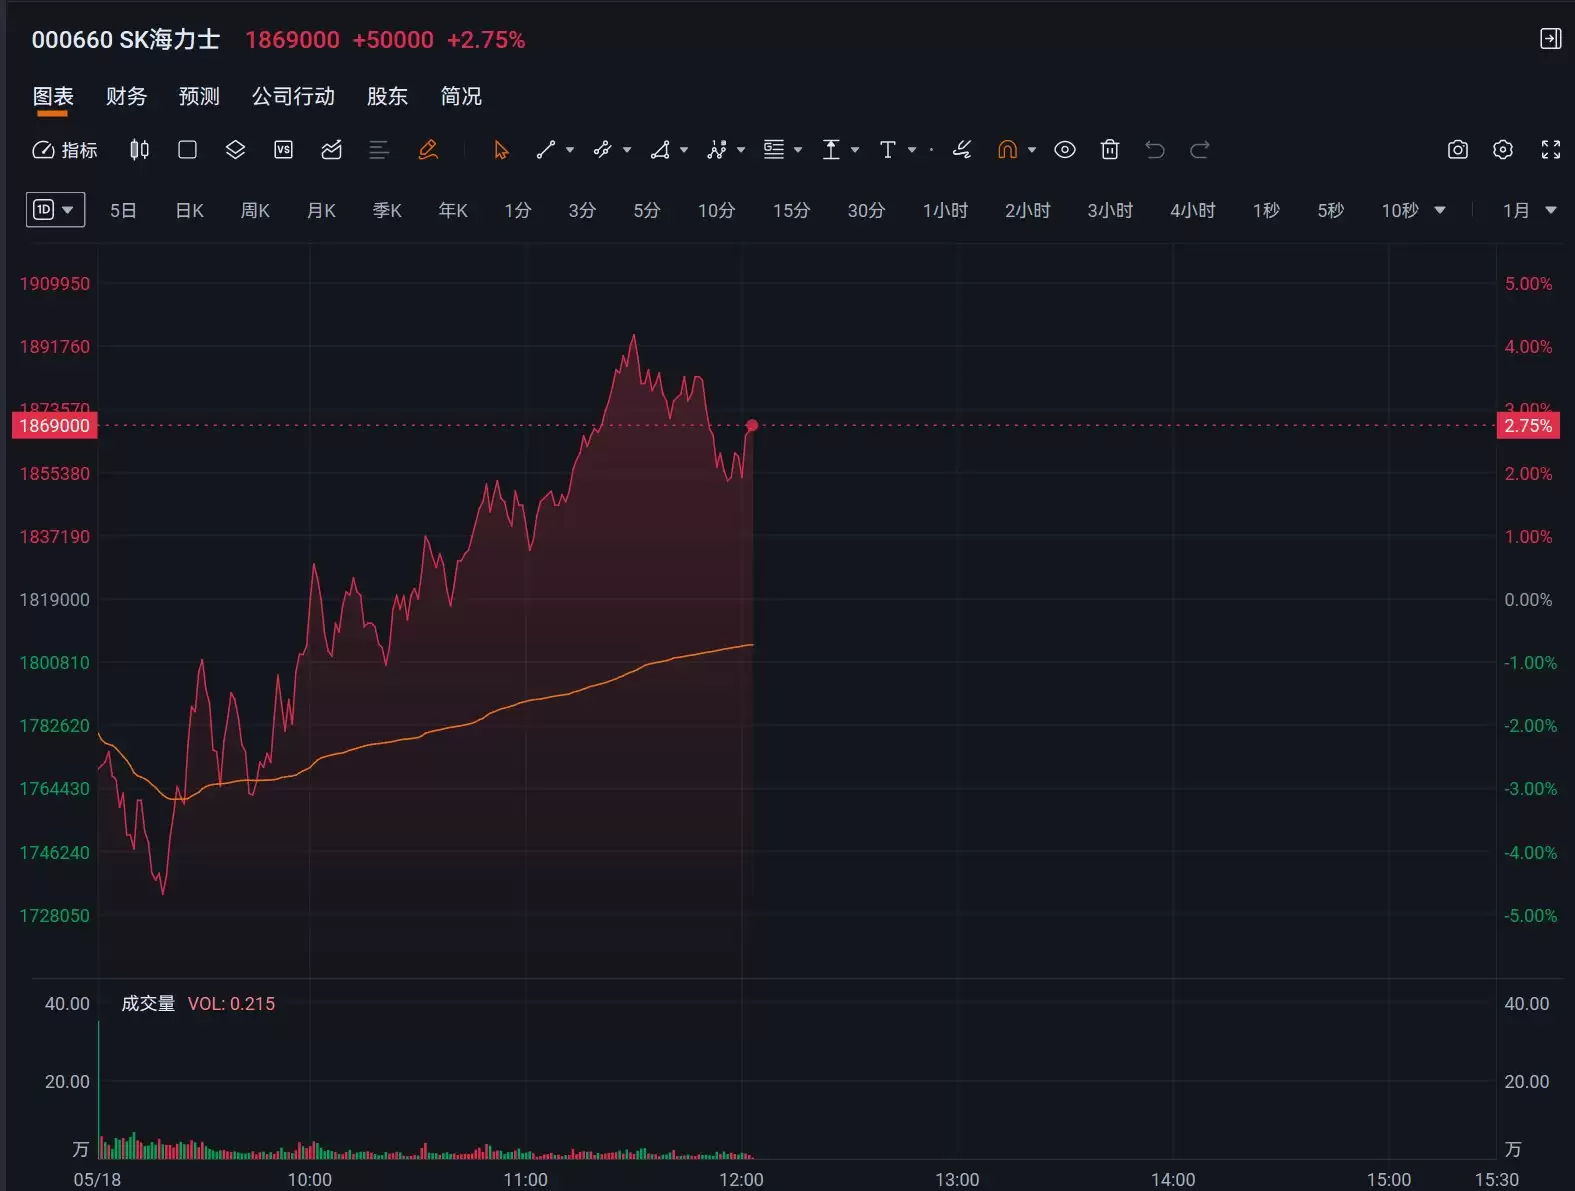Open the 指标 indicators panel

pos(65,150)
